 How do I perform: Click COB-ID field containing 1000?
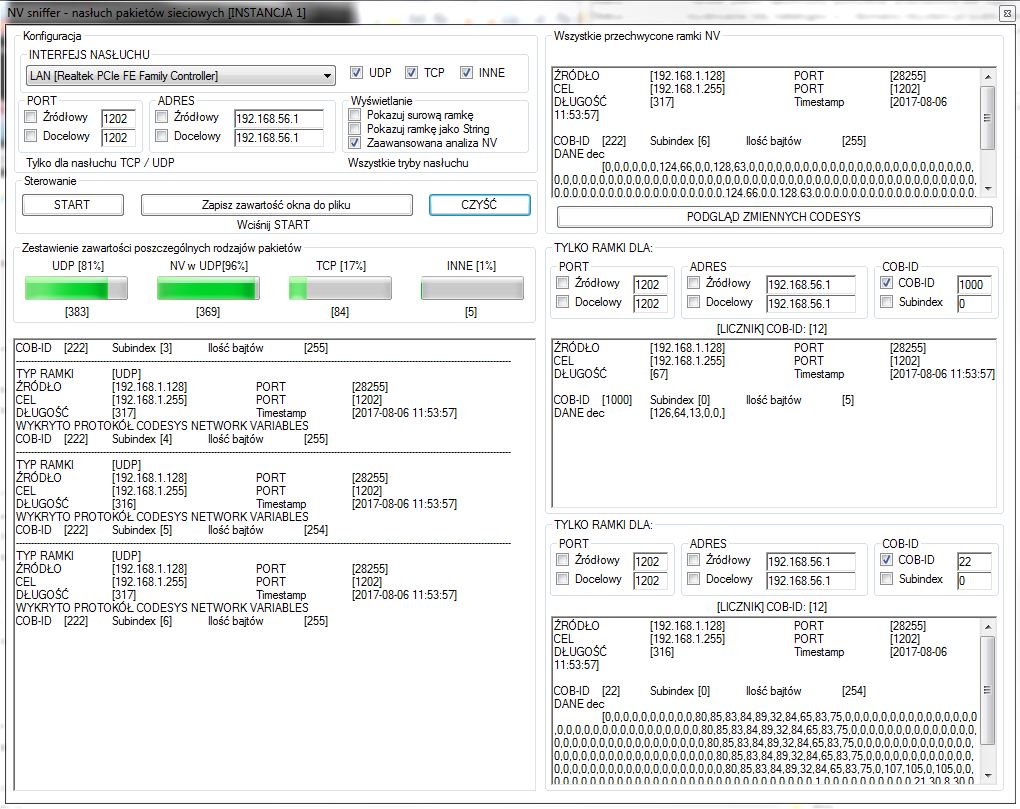click(972, 285)
